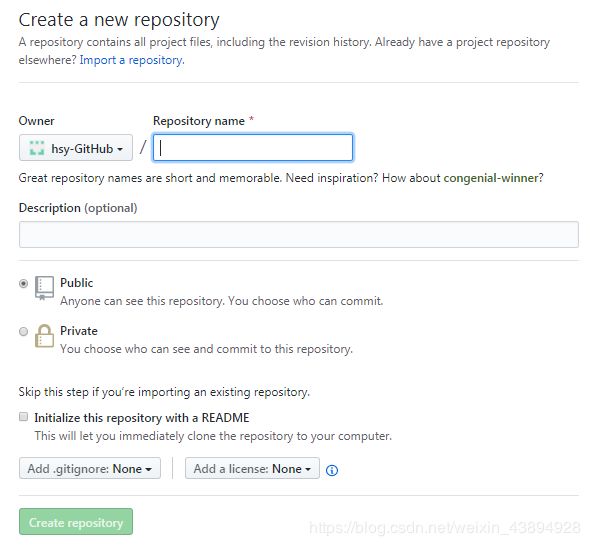Click the Public repository book icon
The height and width of the screenshot is (546, 590).
44,288
